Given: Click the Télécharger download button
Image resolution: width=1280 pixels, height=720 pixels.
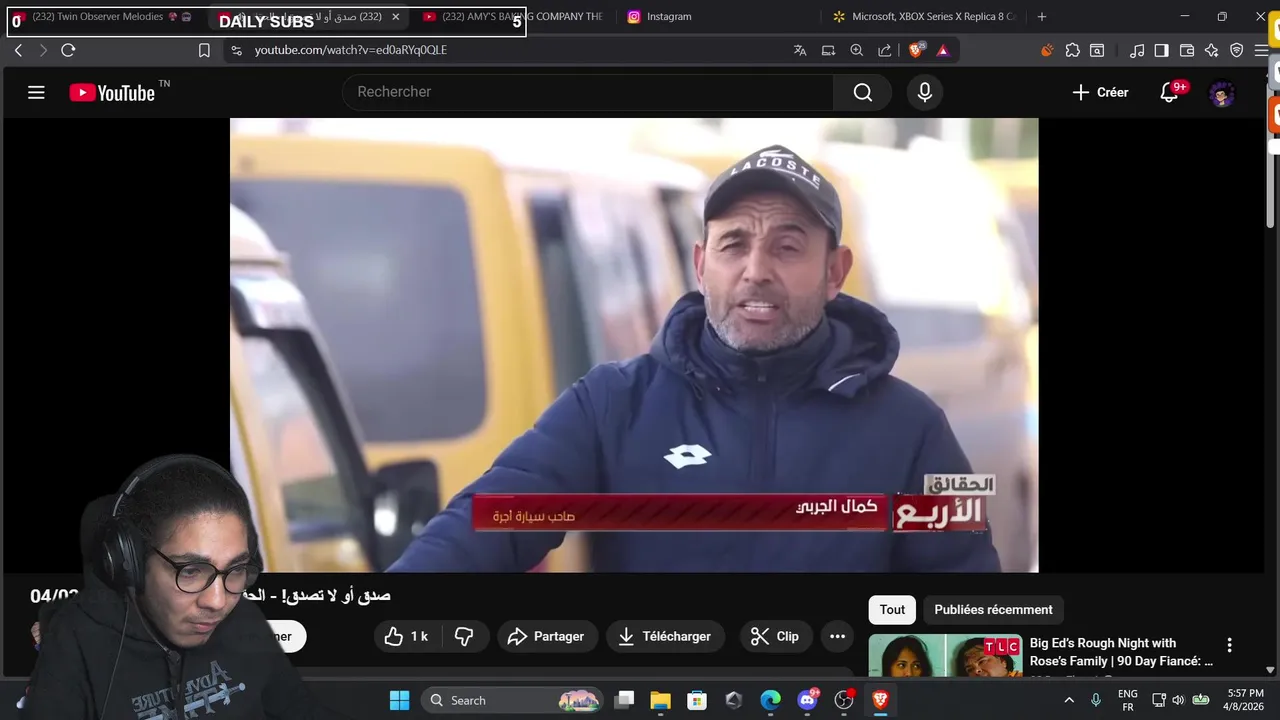Looking at the screenshot, I should tap(664, 636).
